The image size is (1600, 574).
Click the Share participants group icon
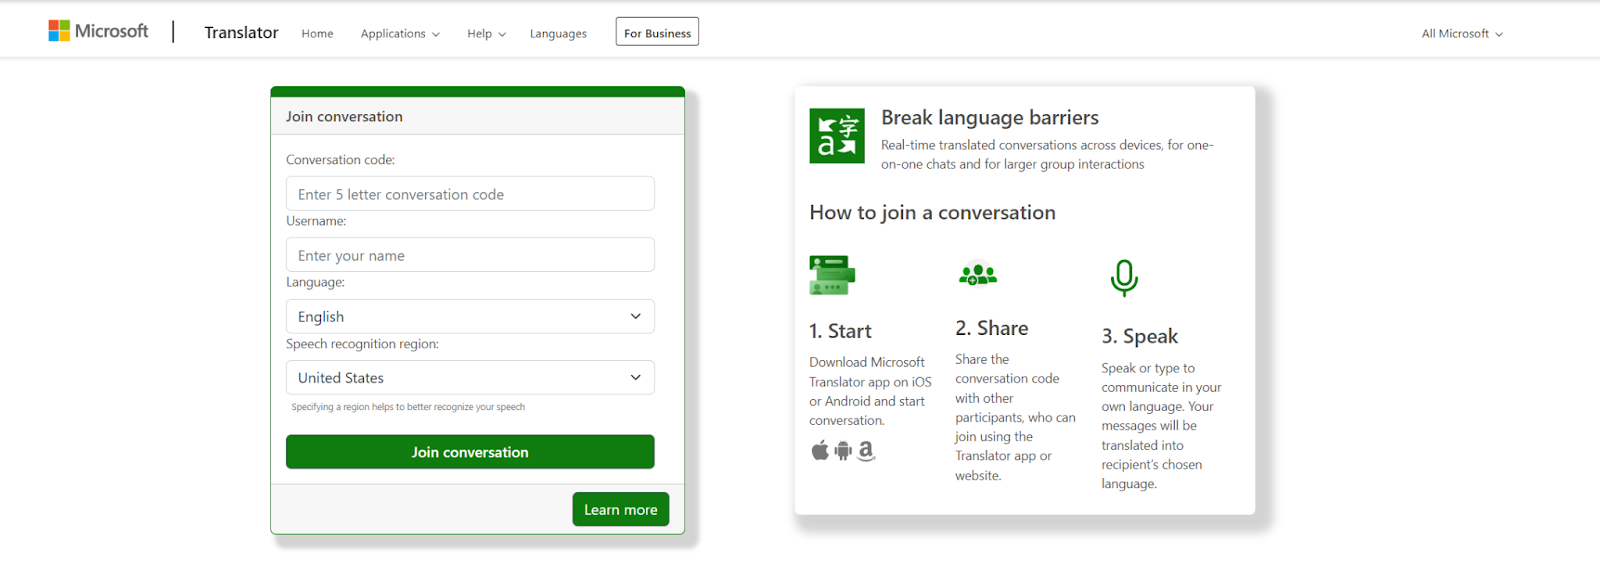click(x=978, y=274)
